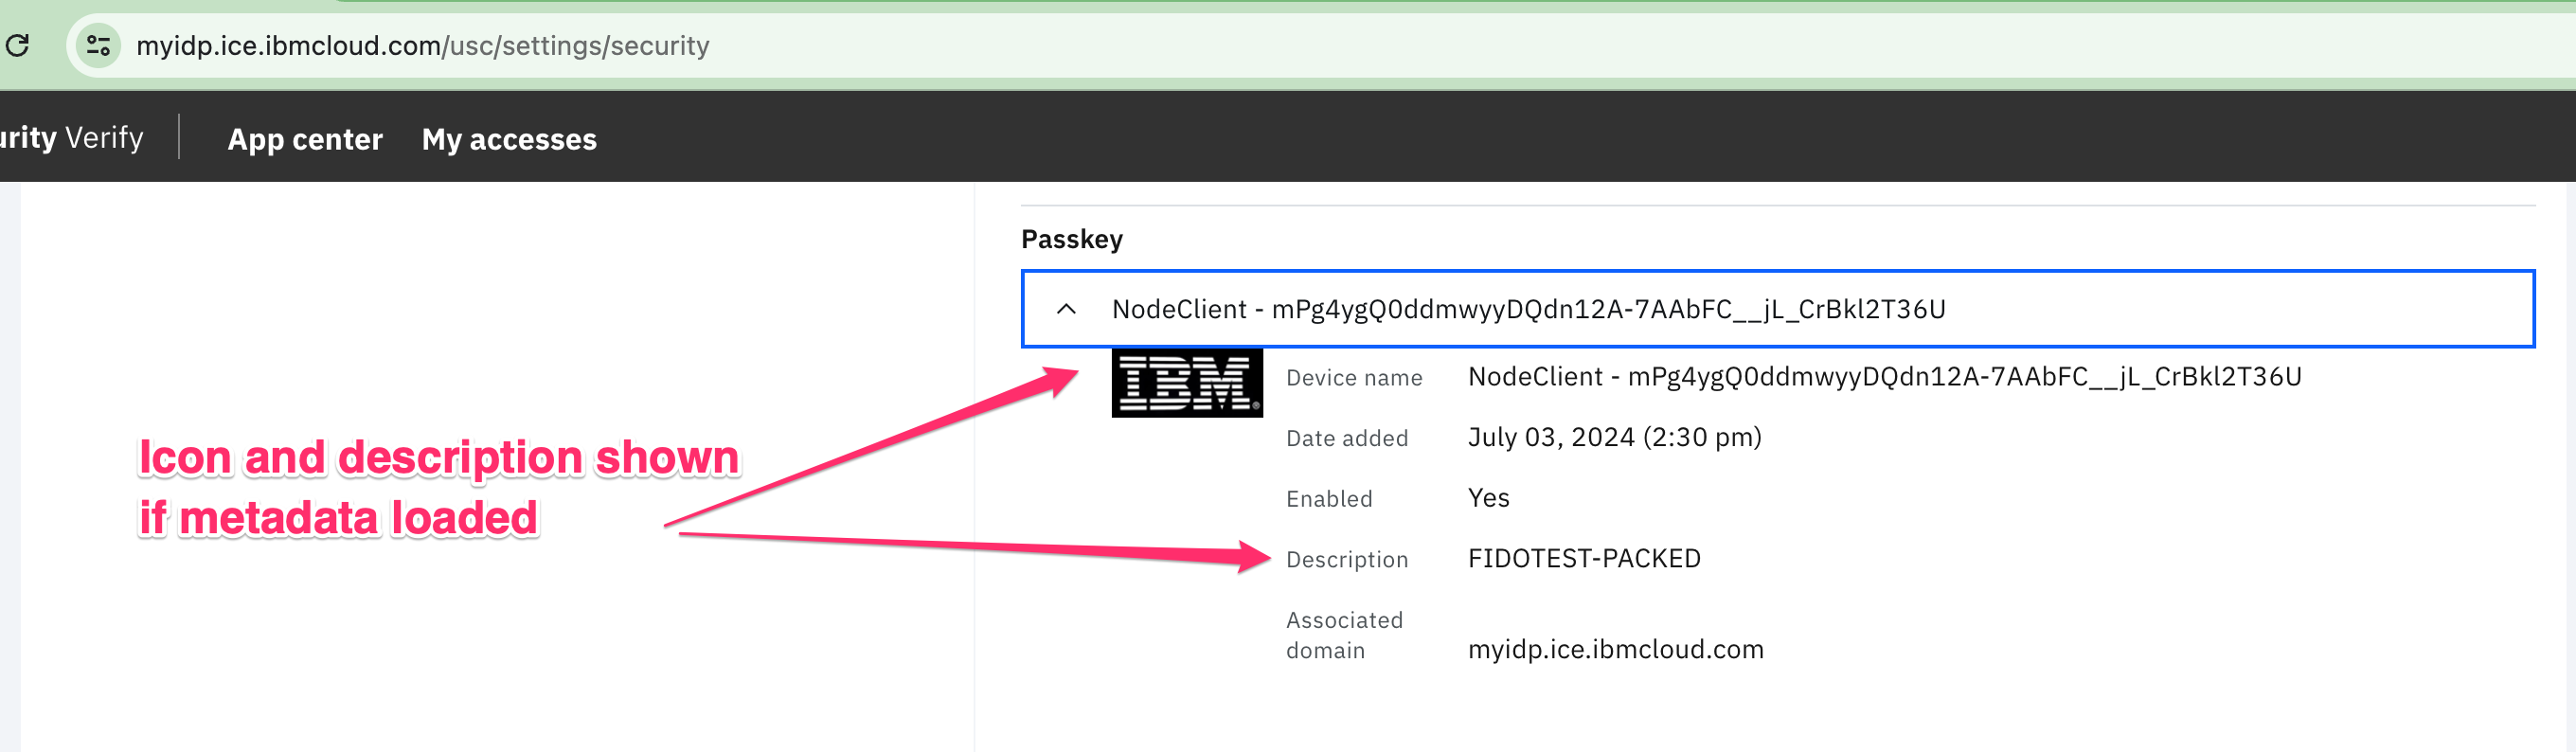Select the date July 03, 2024 value
Viewport: 2576px width, 752px height.
(x=1614, y=437)
